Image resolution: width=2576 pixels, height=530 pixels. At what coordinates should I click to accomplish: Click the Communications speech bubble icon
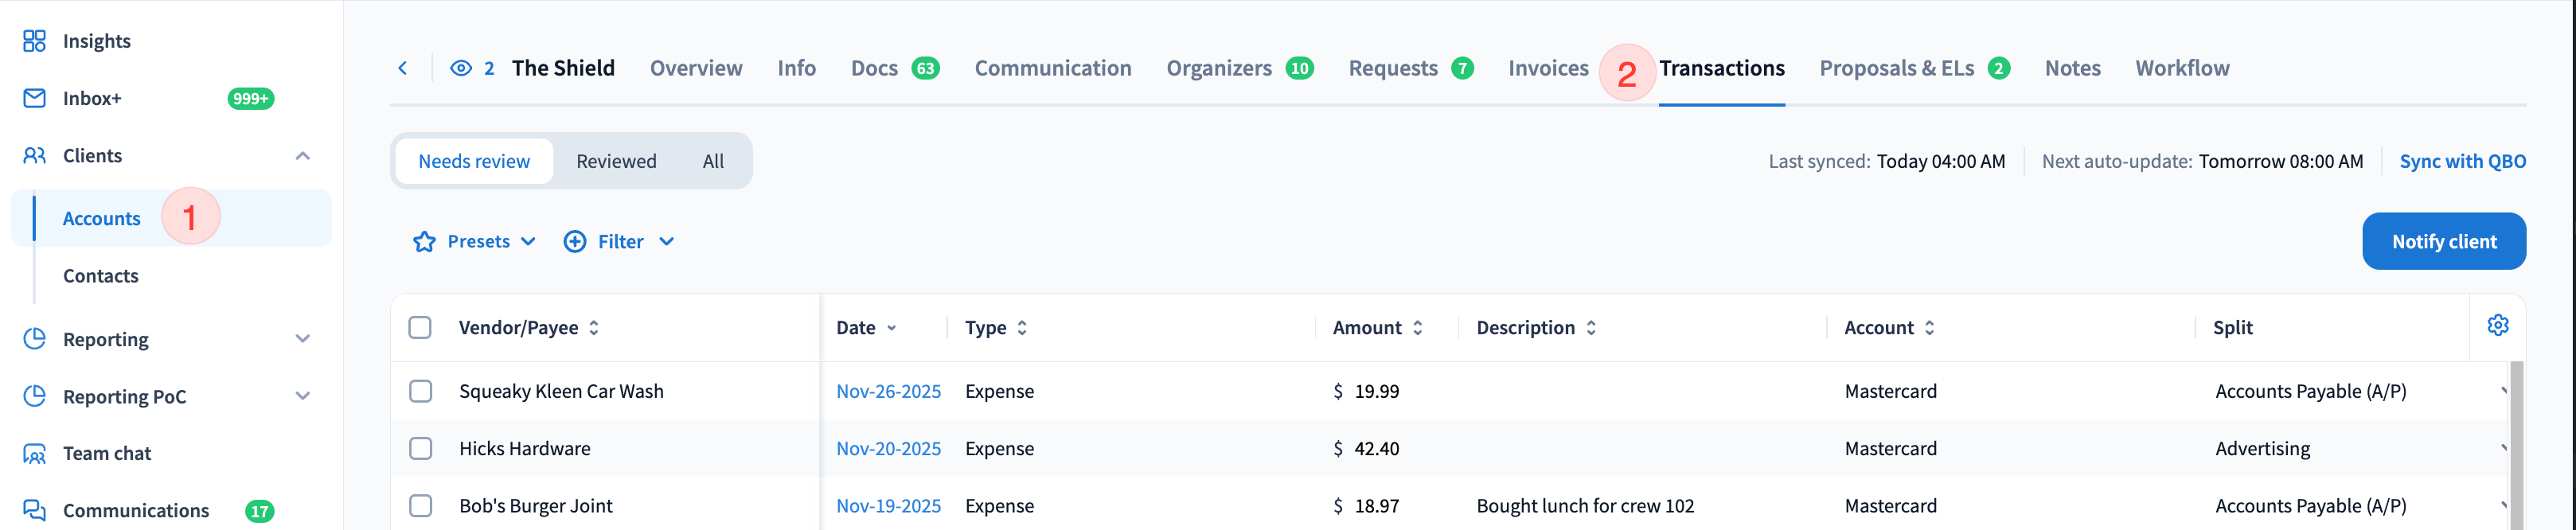click(x=34, y=511)
